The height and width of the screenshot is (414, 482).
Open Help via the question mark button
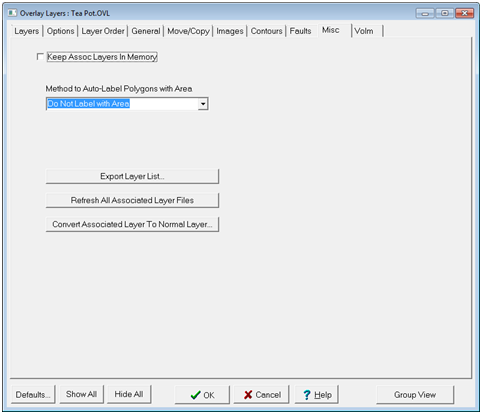(317, 395)
